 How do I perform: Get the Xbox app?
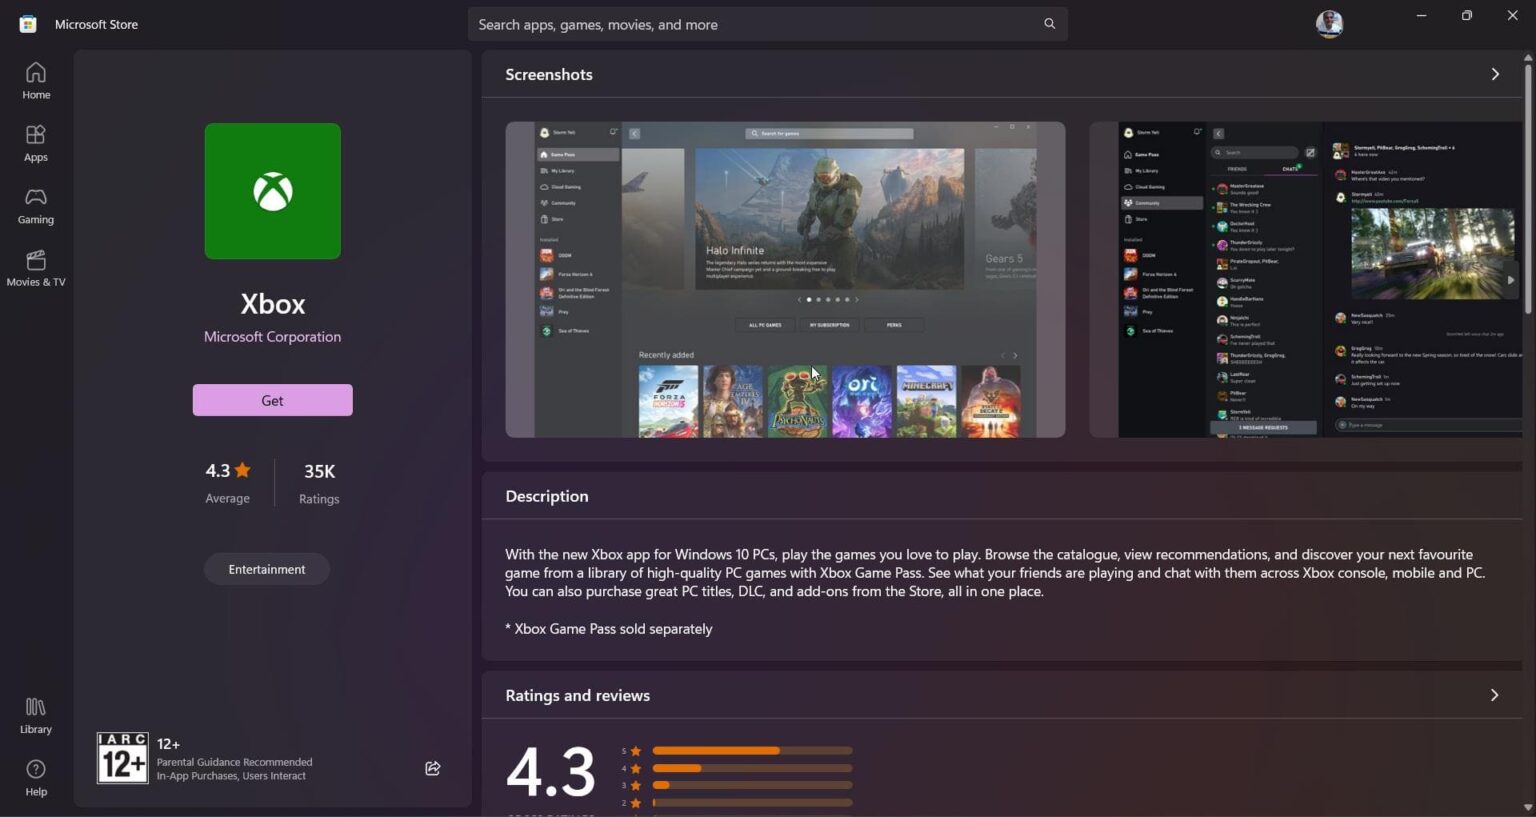click(x=272, y=400)
